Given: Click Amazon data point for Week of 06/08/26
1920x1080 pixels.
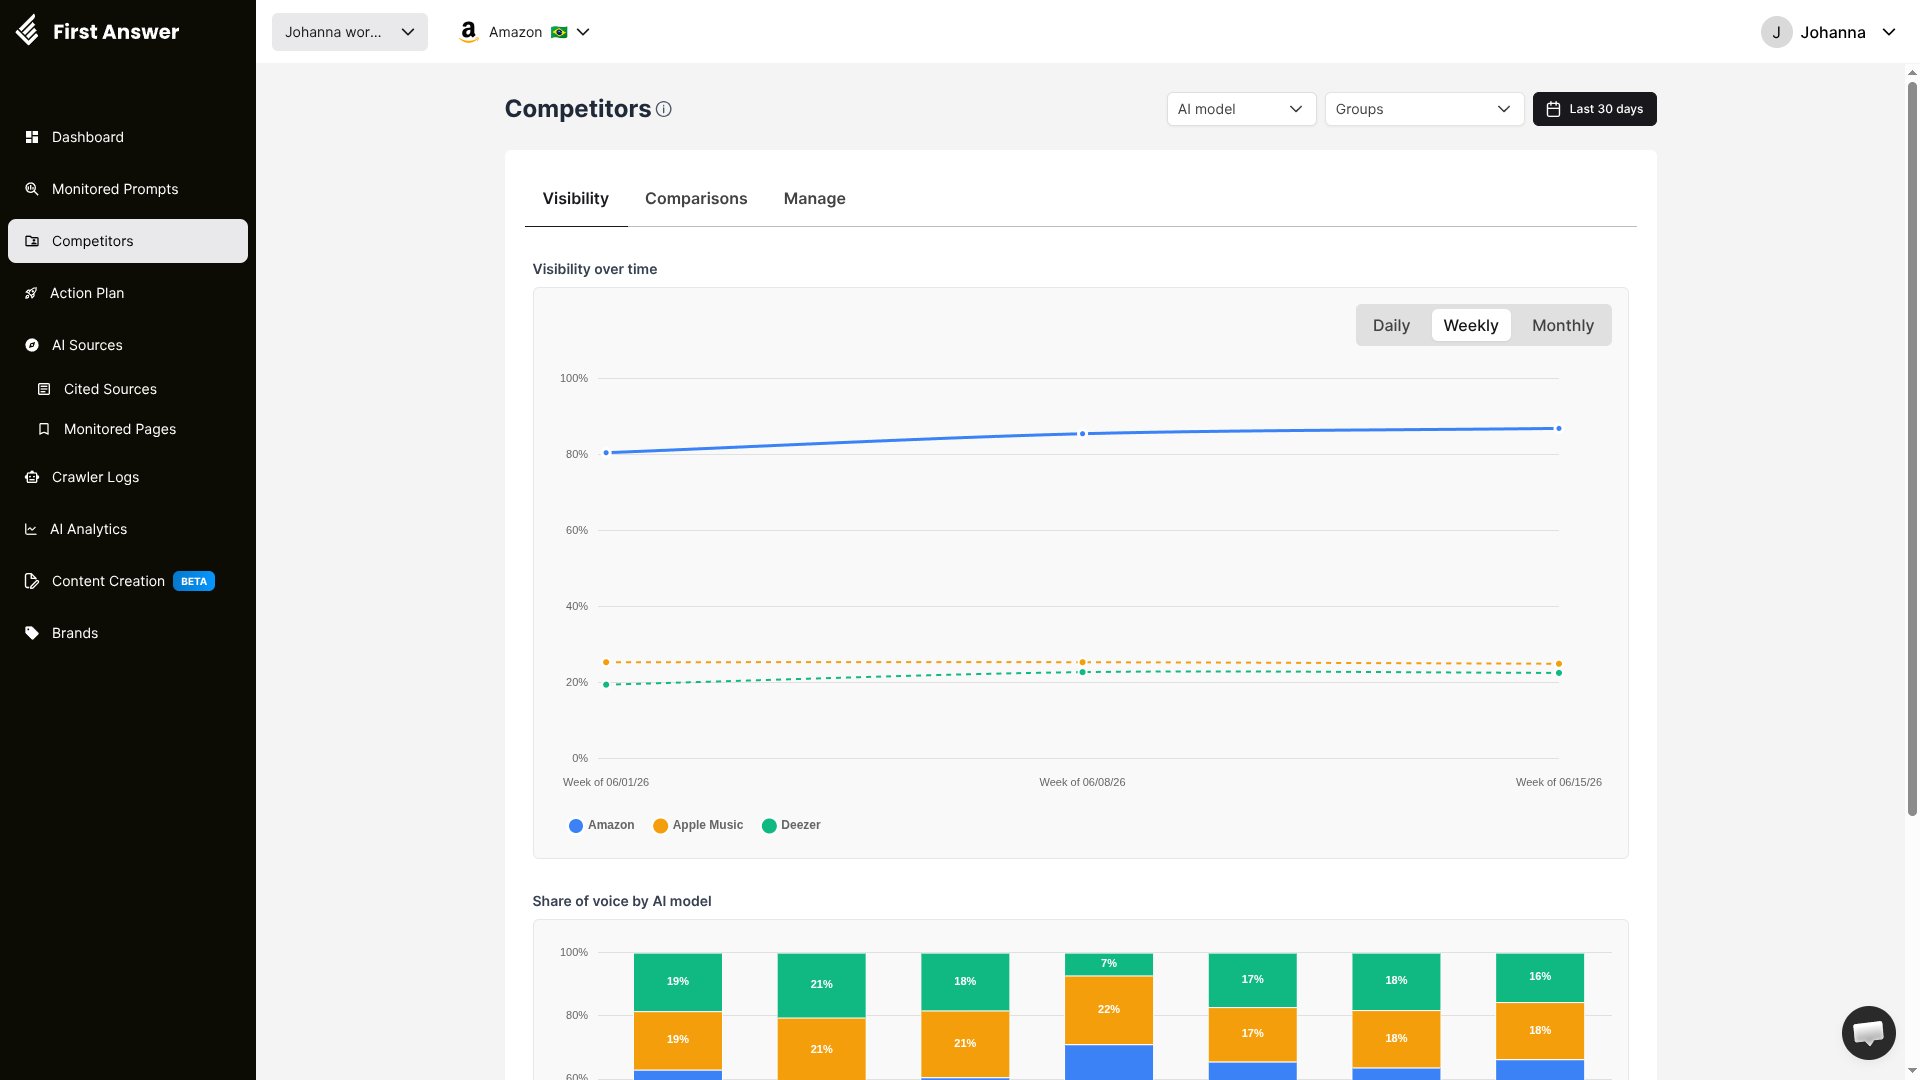Looking at the screenshot, I should pos(1082,434).
